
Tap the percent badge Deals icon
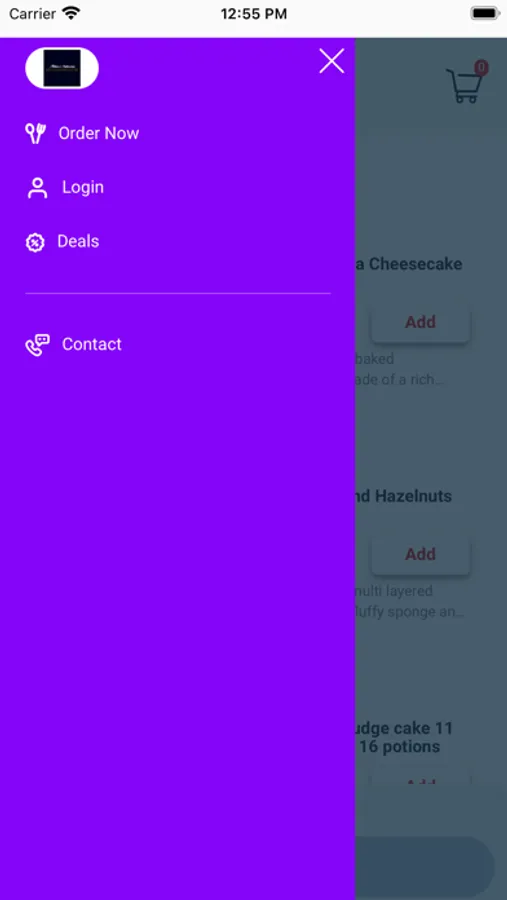pos(35,242)
